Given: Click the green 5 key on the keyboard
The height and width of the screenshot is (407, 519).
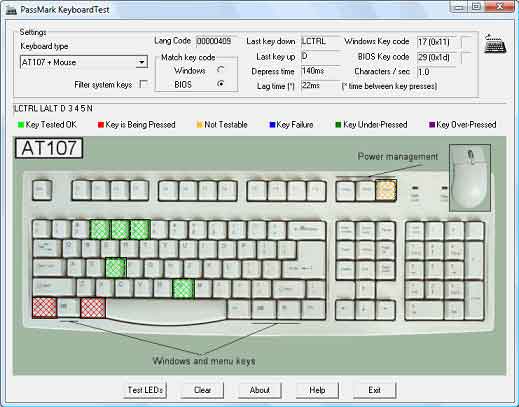Looking at the screenshot, I should tap(140, 230).
